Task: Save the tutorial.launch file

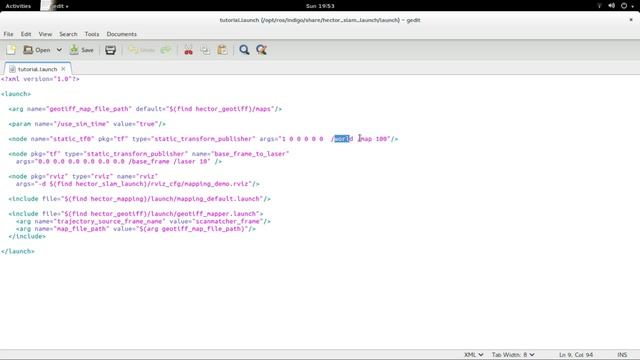Action: [x=82, y=50]
